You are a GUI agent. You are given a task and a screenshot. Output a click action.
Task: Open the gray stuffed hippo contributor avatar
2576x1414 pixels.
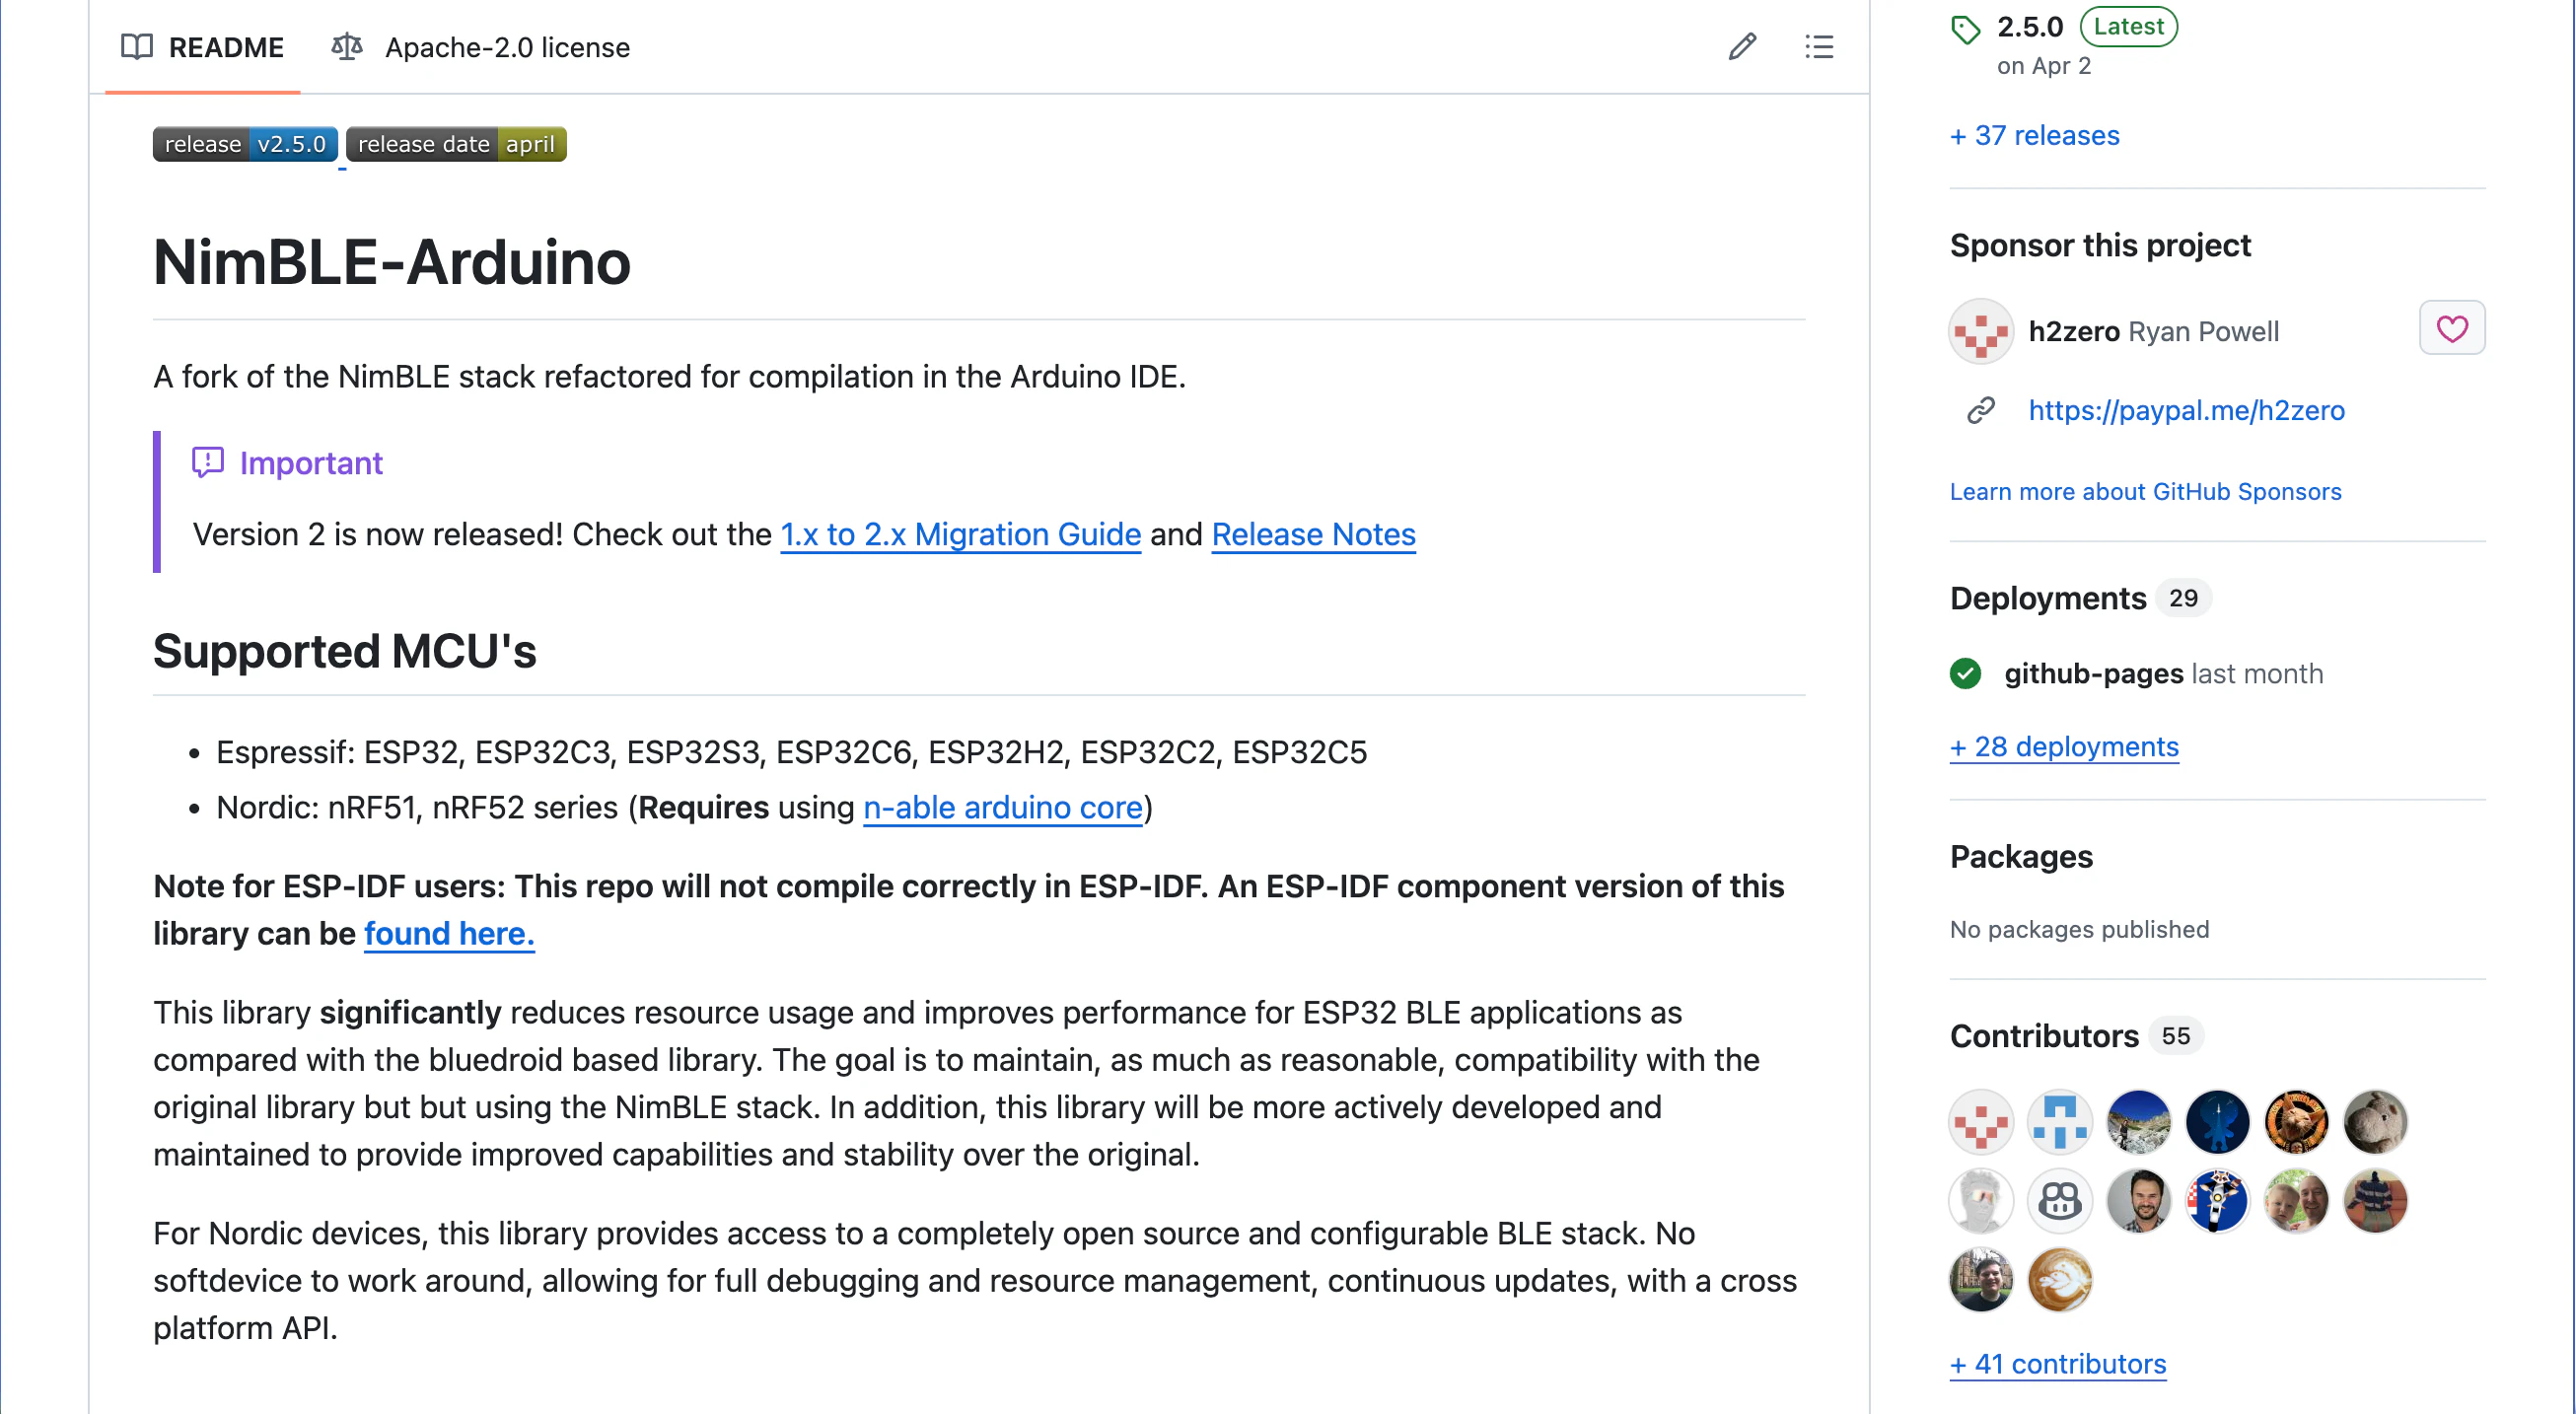click(2375, 1121)
